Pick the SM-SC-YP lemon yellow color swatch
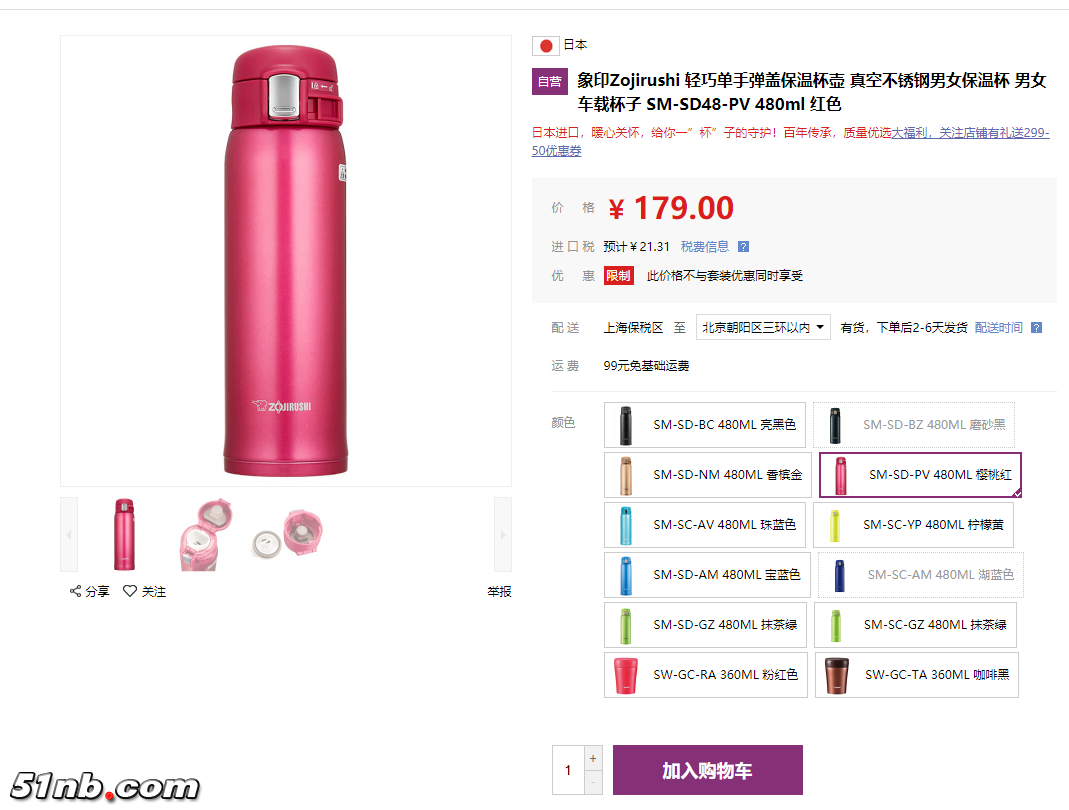 coord(914,525)
